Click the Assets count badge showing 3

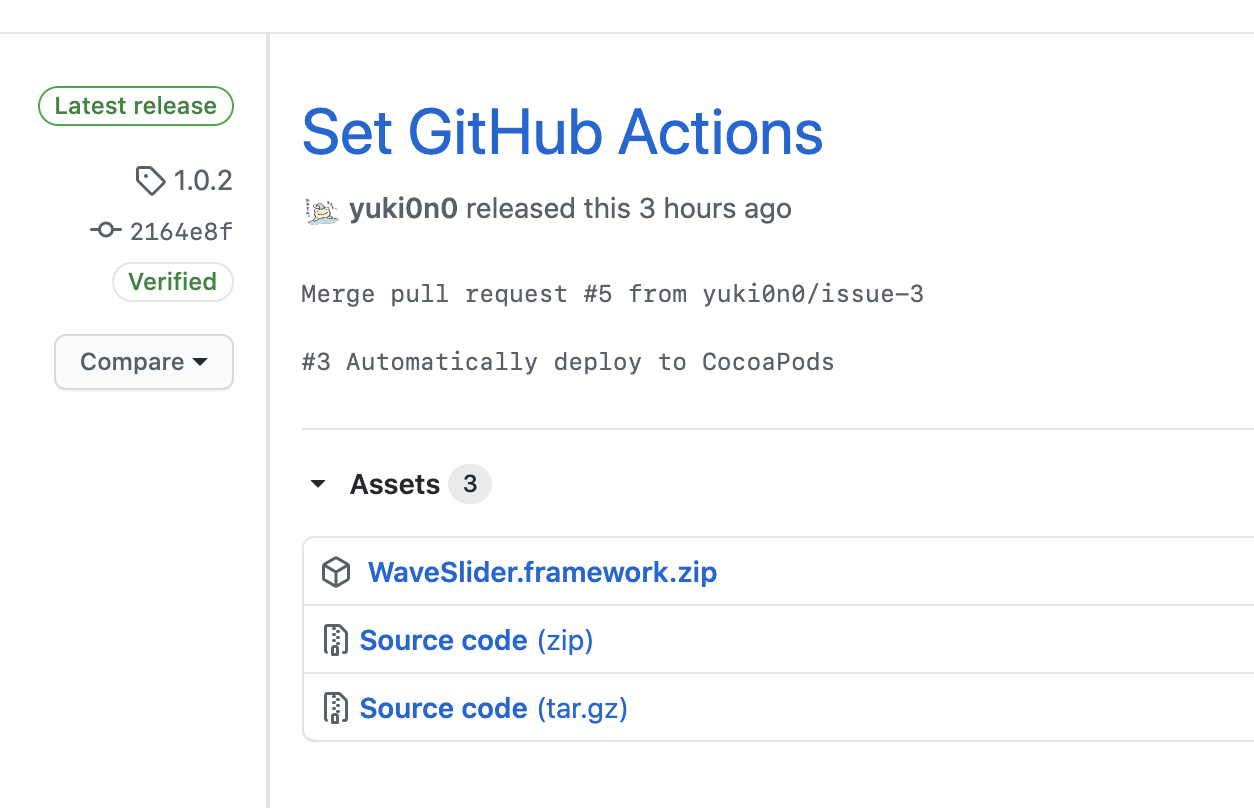[470, 485]
